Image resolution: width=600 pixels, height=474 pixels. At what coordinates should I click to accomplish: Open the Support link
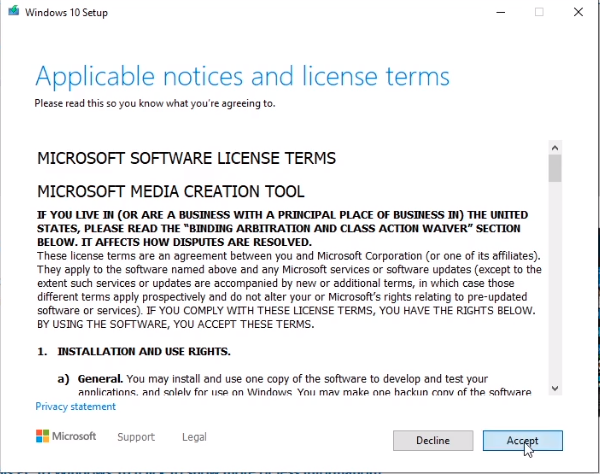136,437
